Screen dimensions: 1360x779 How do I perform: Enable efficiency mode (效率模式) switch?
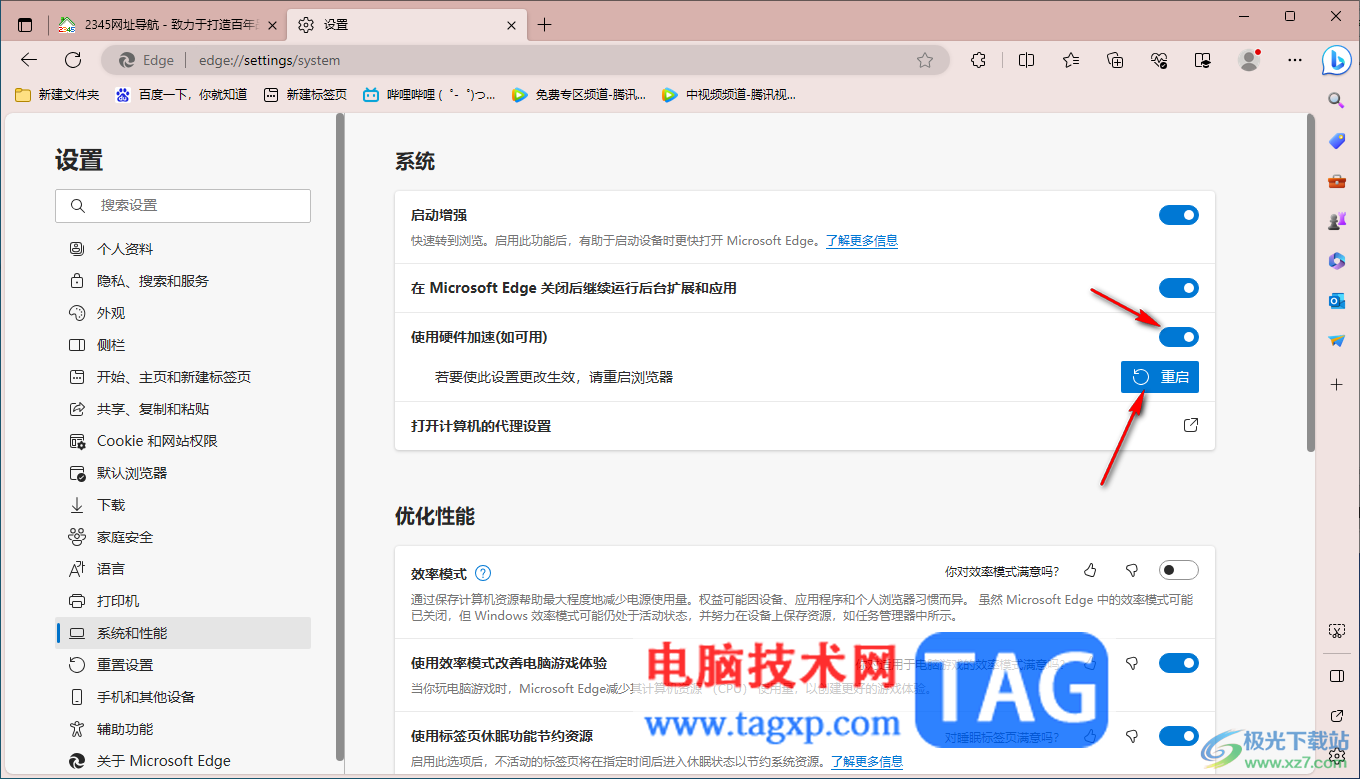click(x=1179, y=570)
